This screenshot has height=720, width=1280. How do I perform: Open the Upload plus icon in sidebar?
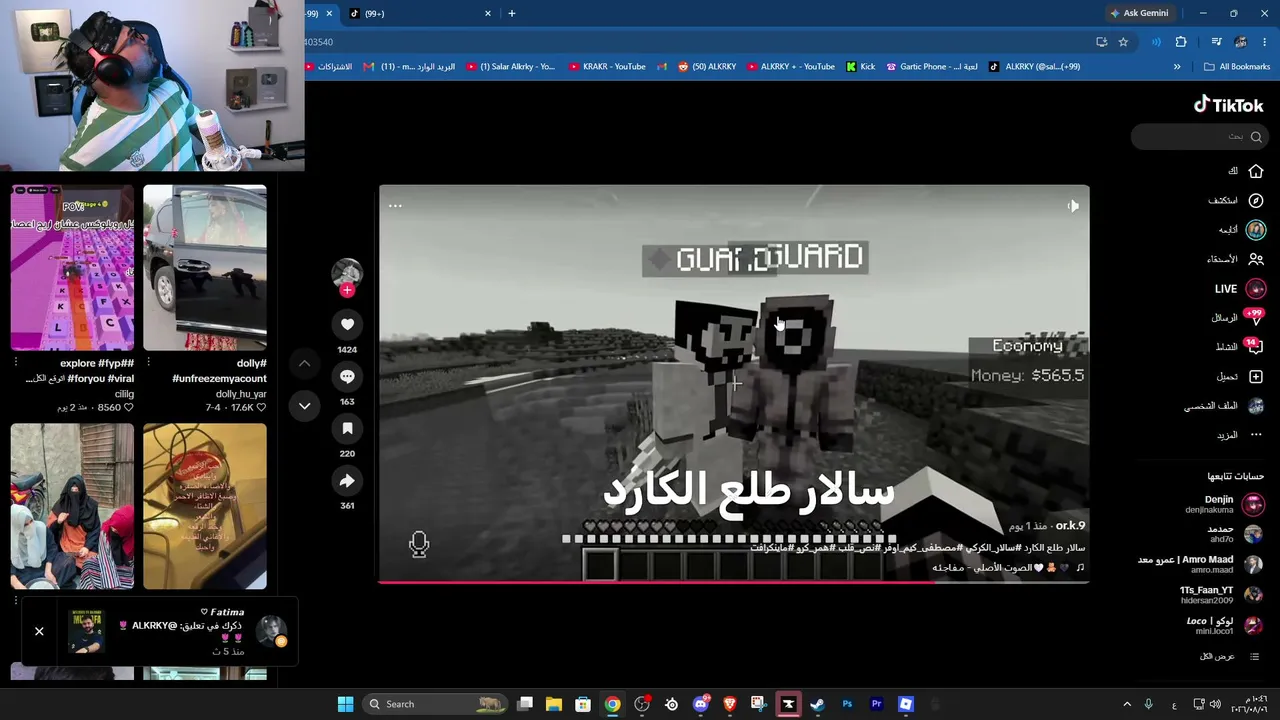pyautogui.click(x=1255, y=376)
